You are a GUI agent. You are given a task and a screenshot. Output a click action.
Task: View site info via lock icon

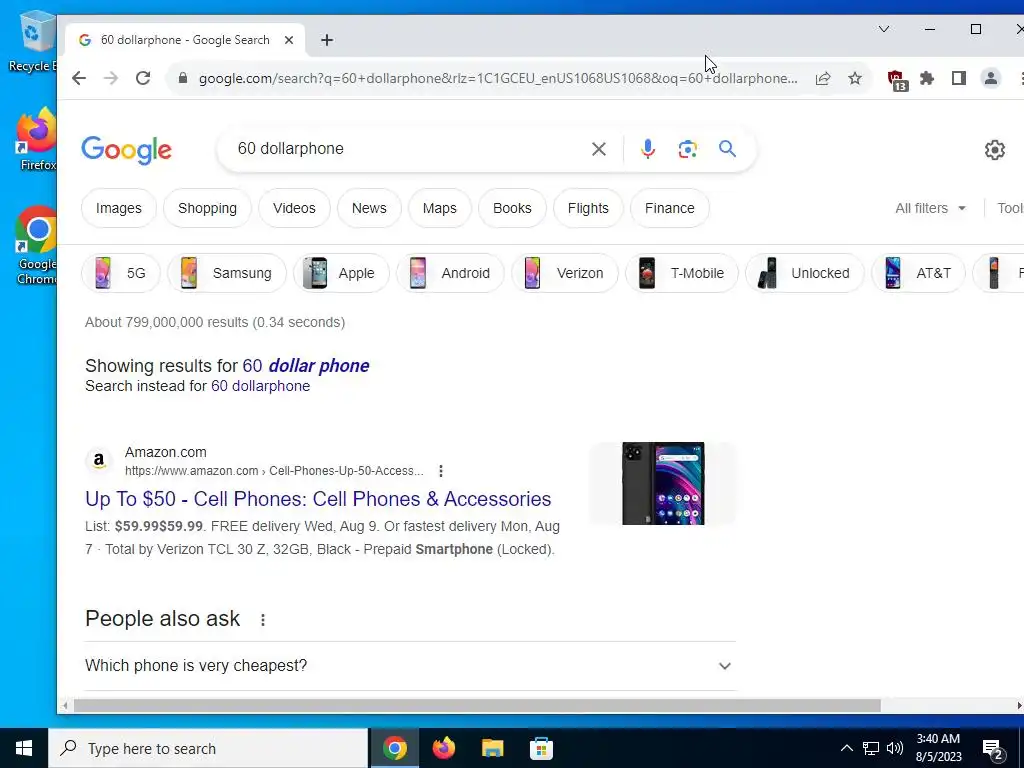pyautogui.click(x=183, y=78)
